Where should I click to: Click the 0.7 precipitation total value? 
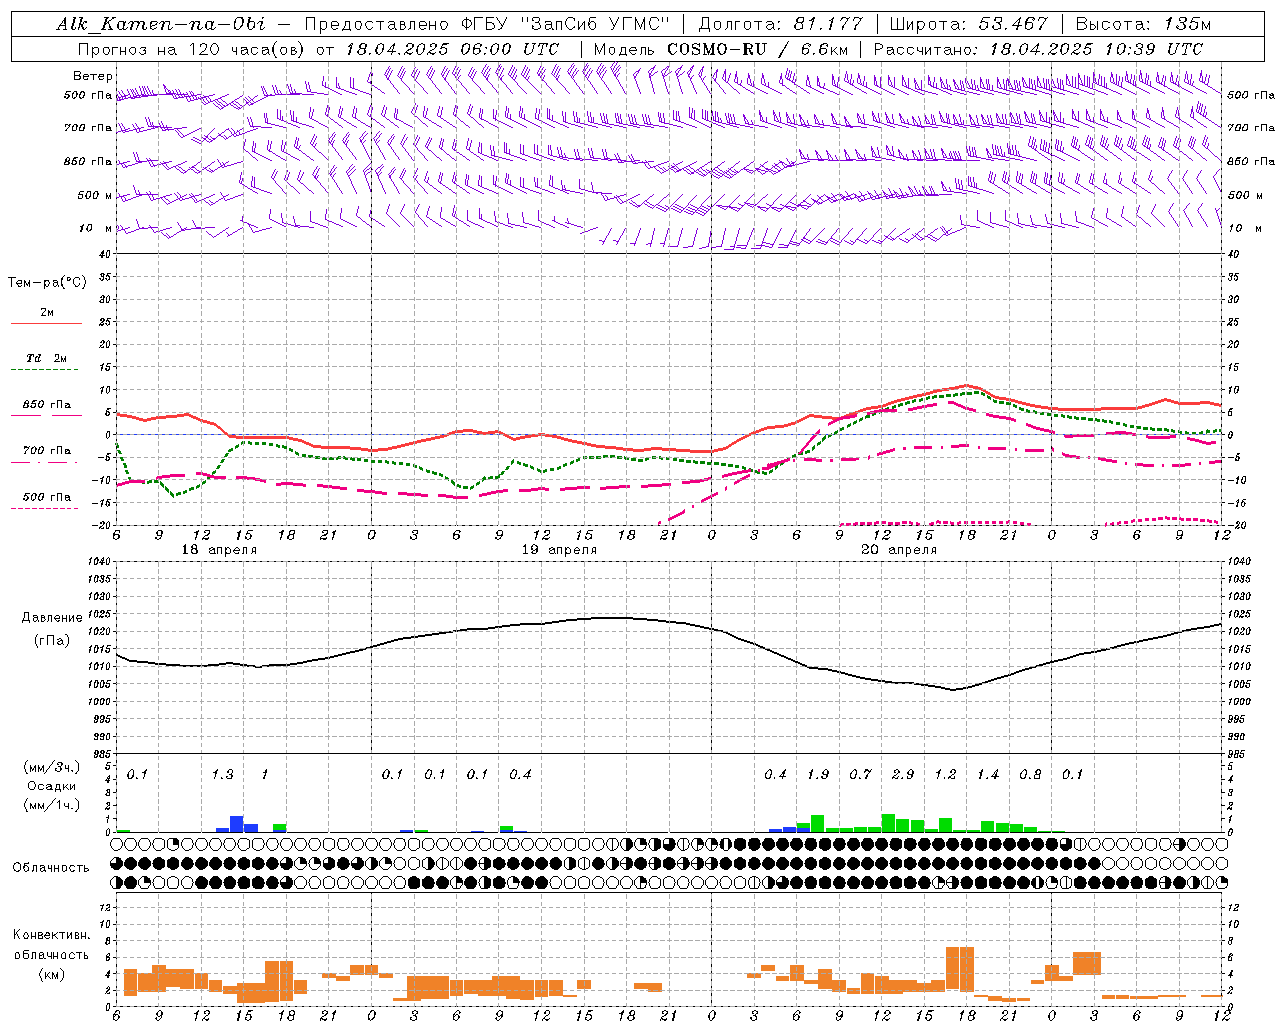(x=860, y=775)
